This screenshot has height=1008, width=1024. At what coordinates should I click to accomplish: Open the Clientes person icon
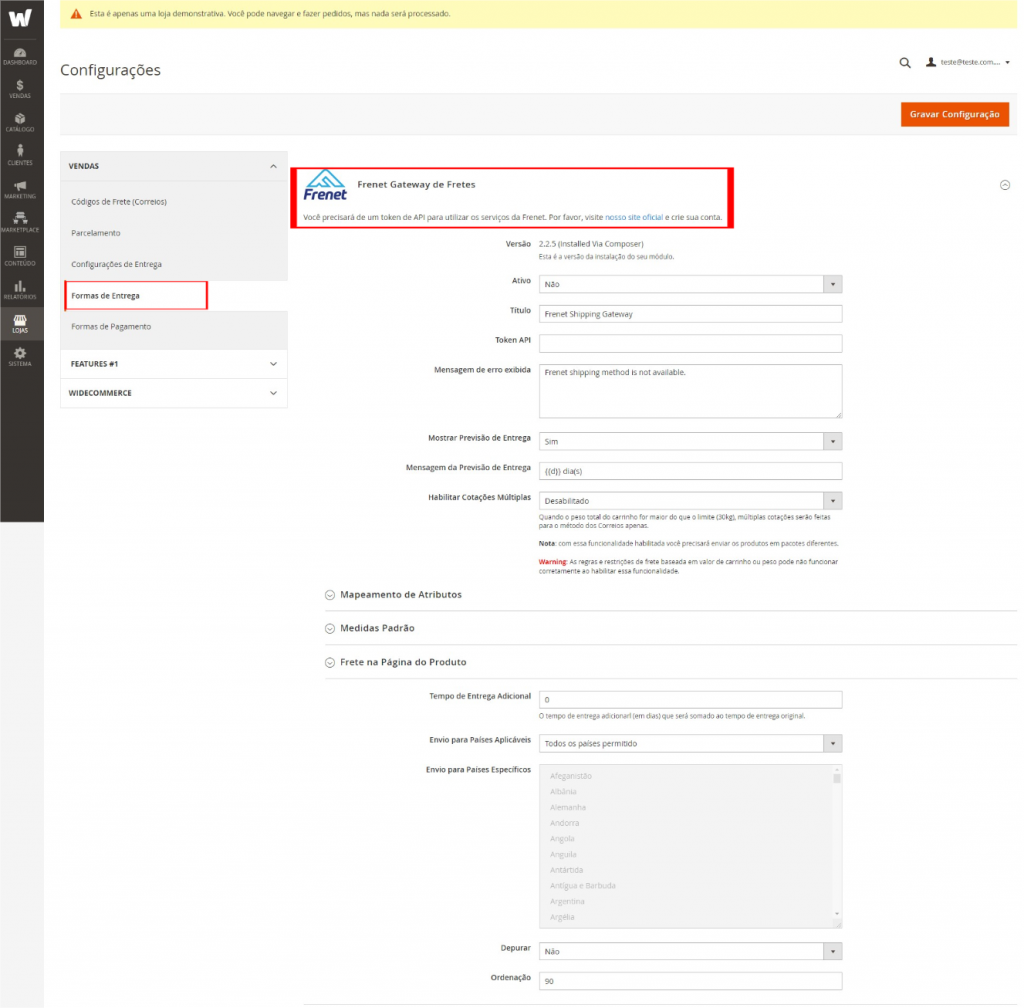20,156
